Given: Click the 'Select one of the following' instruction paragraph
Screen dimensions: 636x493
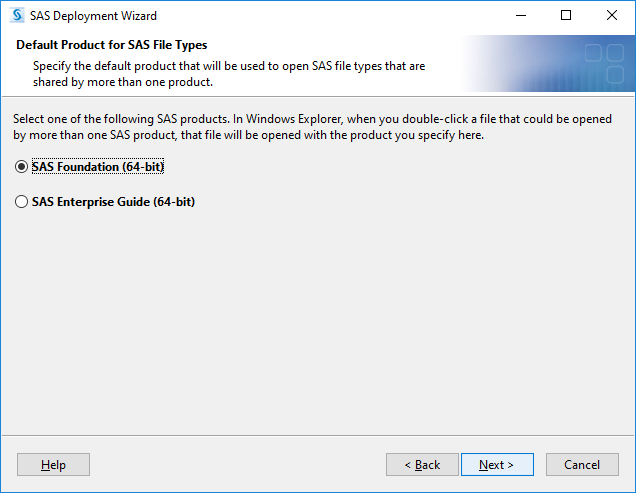Looking at the screenshot, I should (312, 127).
